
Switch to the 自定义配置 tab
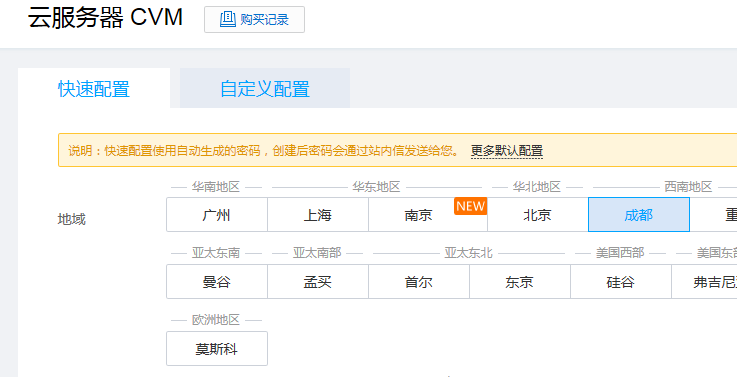tap(265, 89)
